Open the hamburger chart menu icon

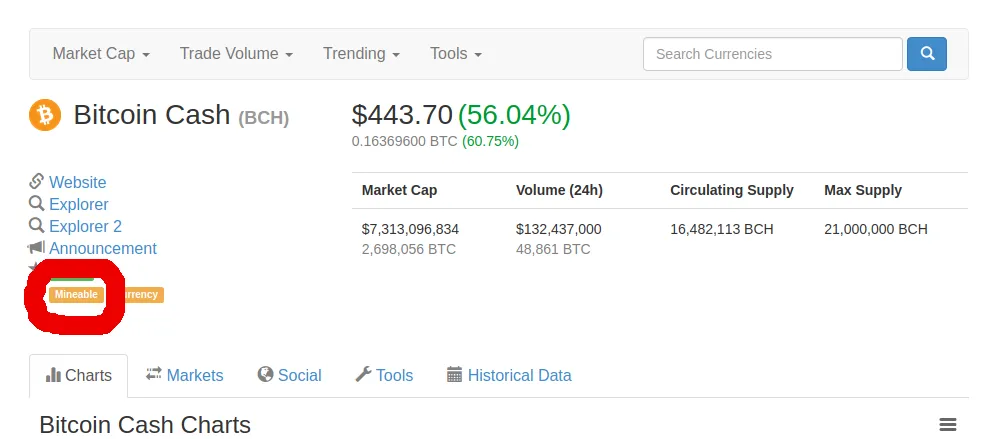(x=948, y=425)
